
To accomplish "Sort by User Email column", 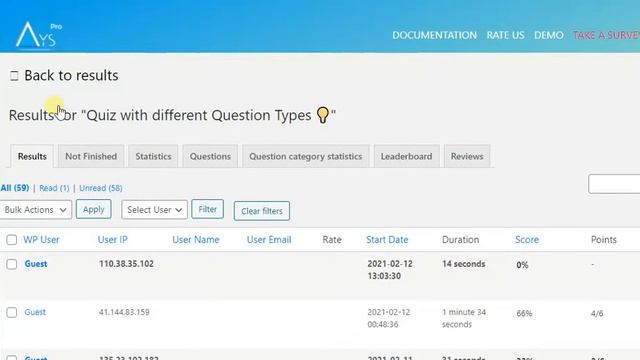I will tap(269, 240).
